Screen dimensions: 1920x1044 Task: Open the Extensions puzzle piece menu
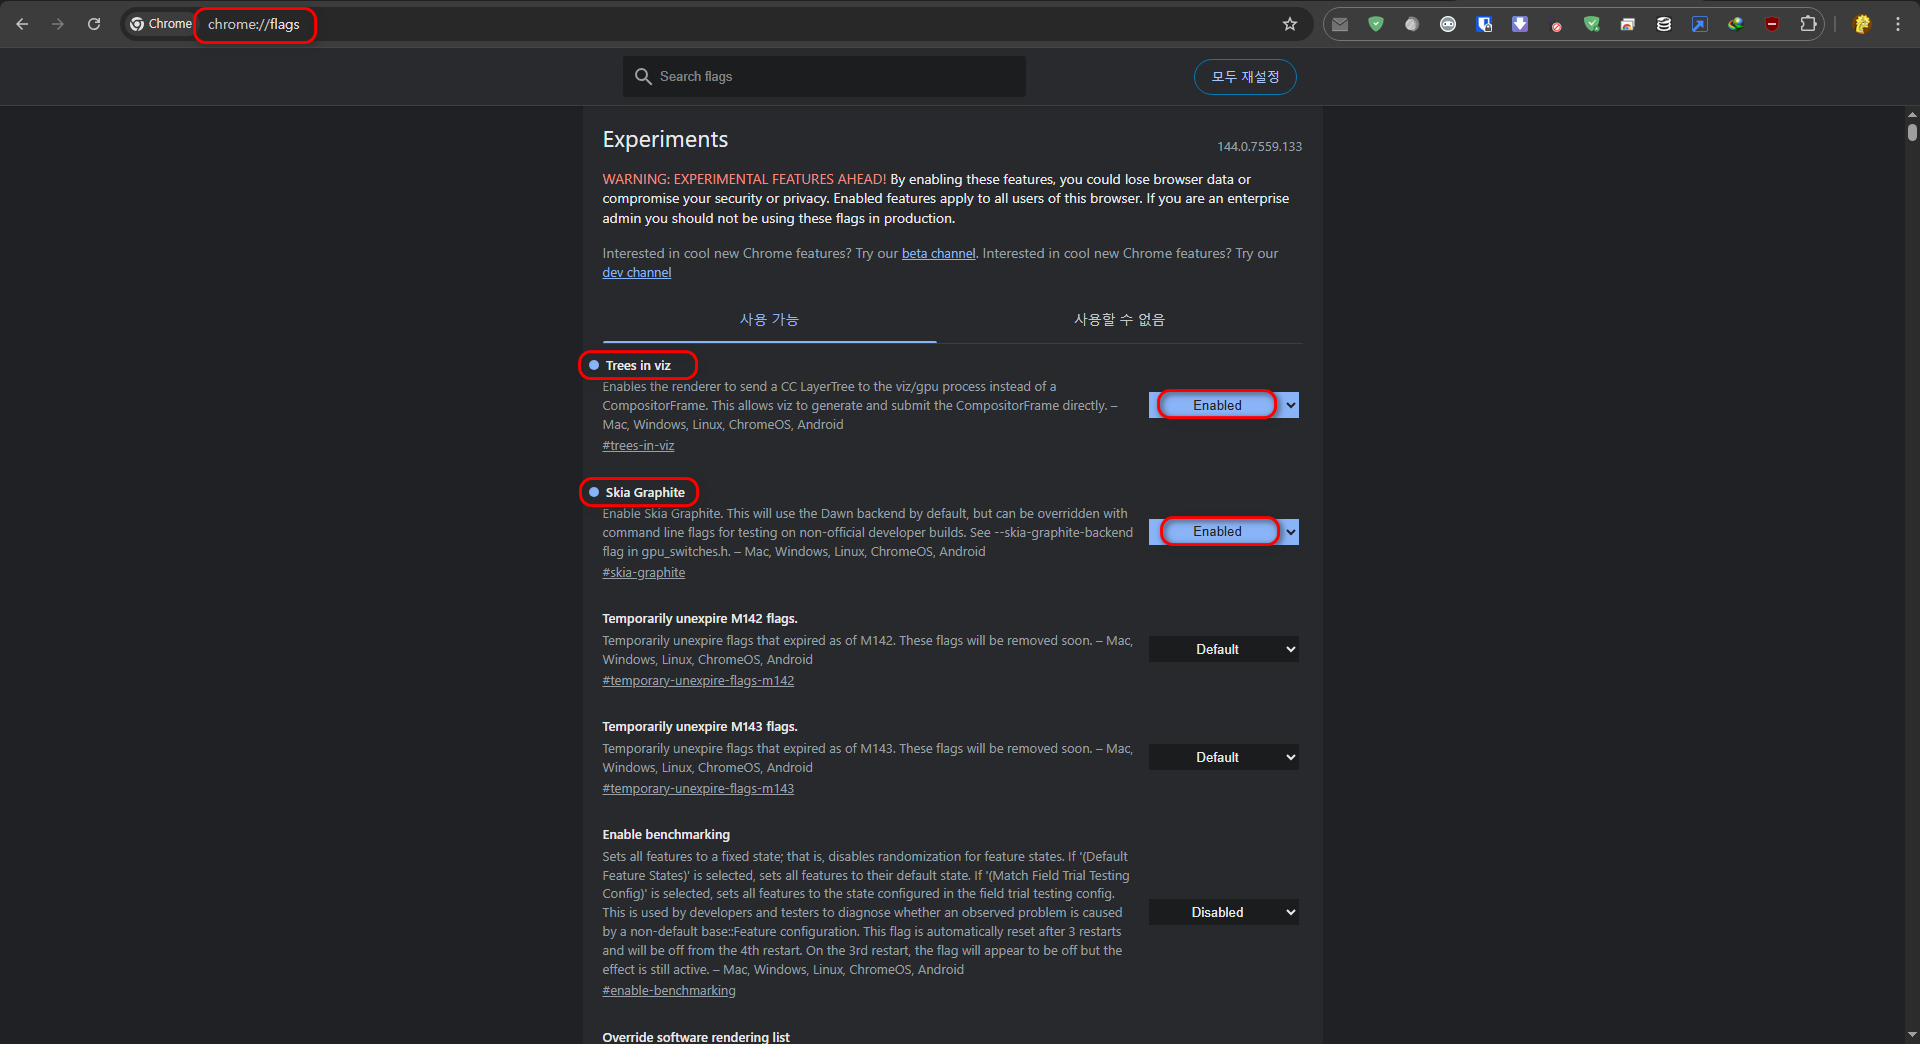coord(1808,24)
